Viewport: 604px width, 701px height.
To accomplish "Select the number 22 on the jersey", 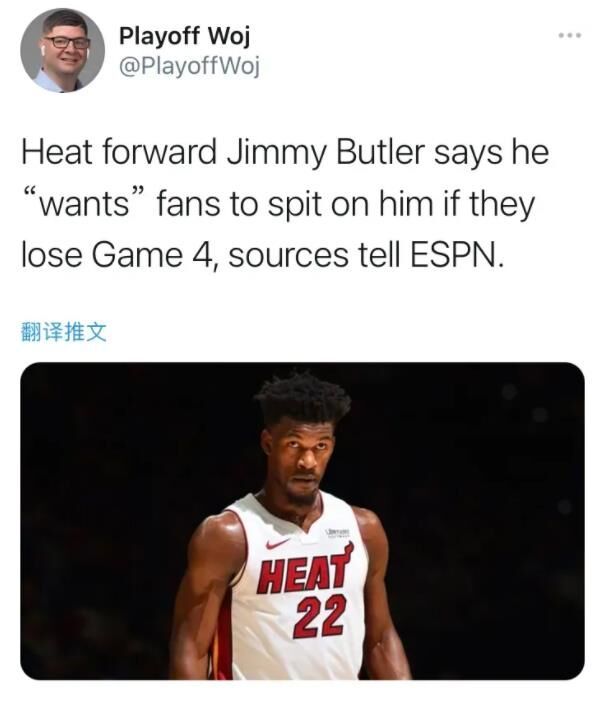I will pyautogui.click(x=319, y=616).
